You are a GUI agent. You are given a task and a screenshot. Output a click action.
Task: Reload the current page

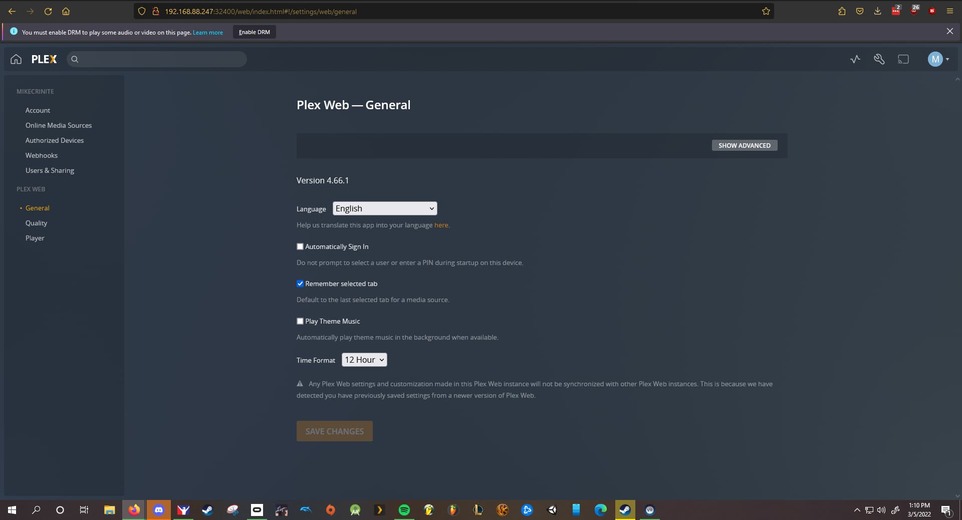[x=48, y=11]
